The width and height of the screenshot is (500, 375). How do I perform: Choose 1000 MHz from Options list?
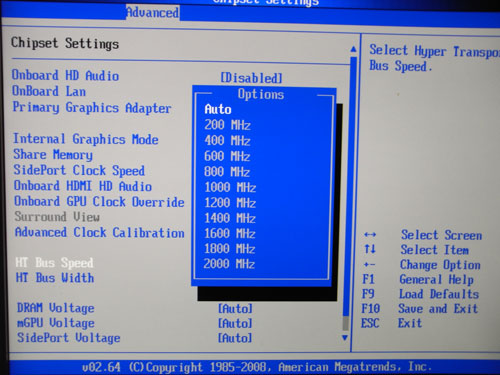230,187
